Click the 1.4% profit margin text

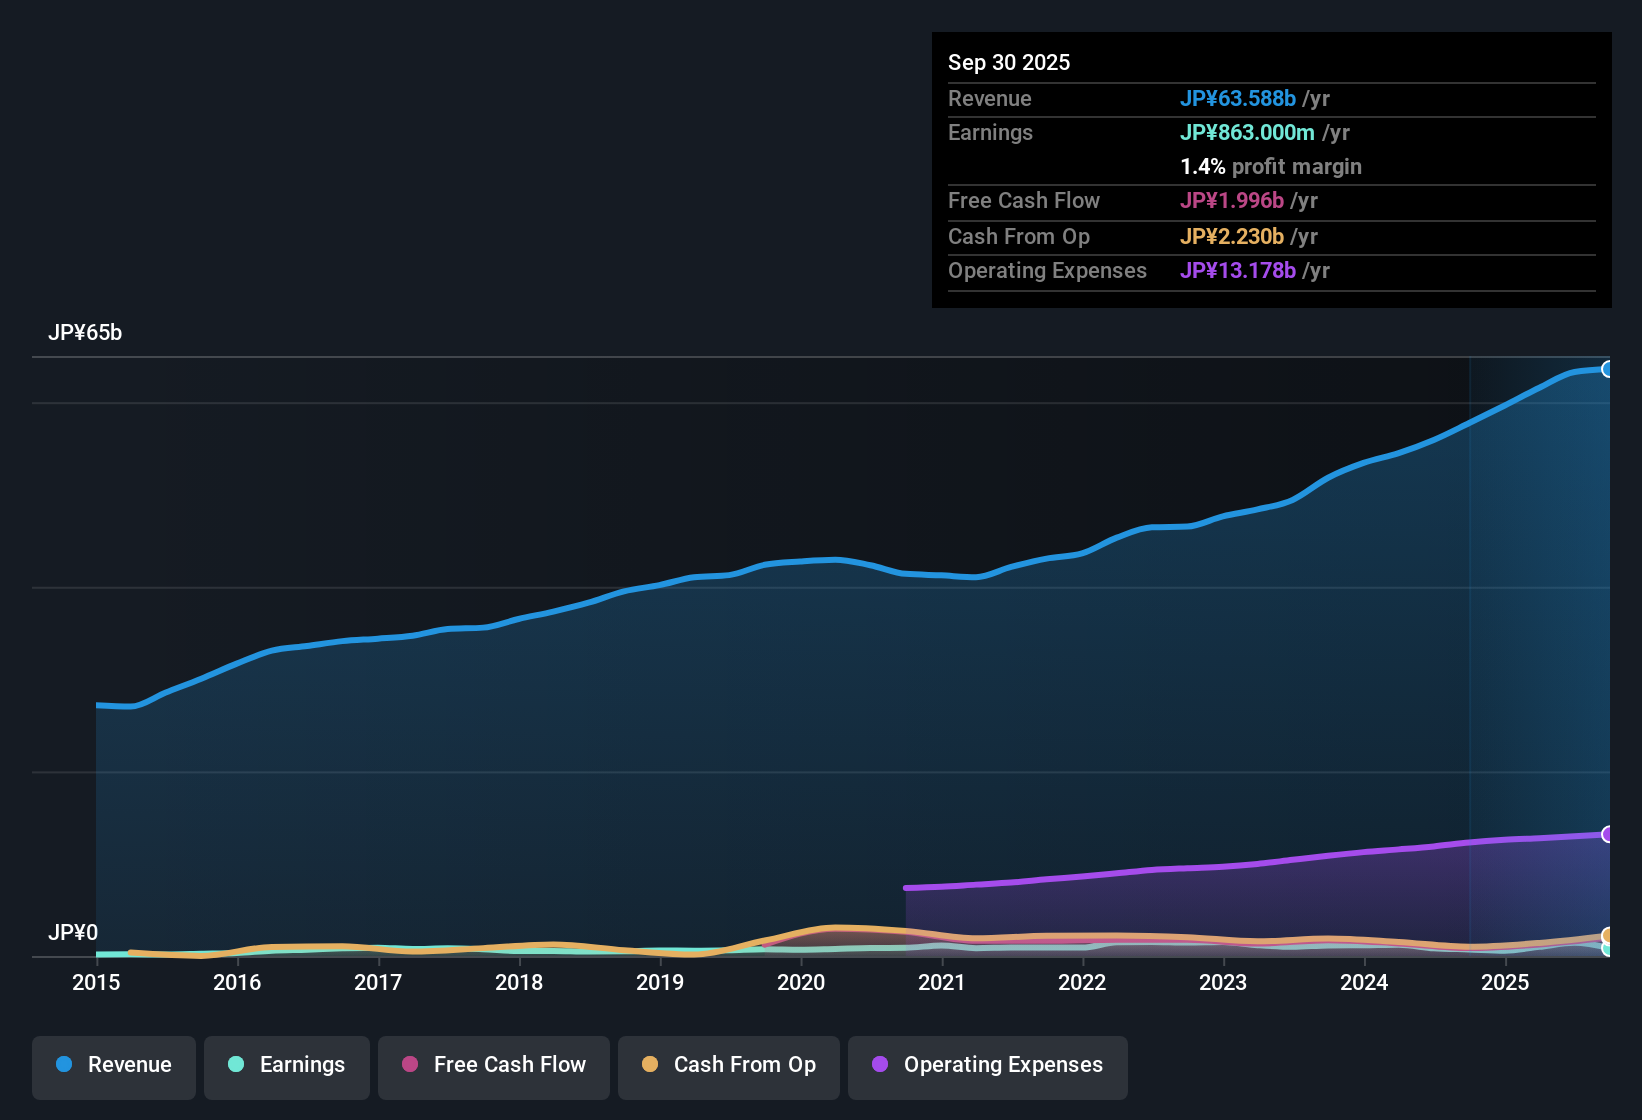pyautogui.click(x=1271, y=167)
